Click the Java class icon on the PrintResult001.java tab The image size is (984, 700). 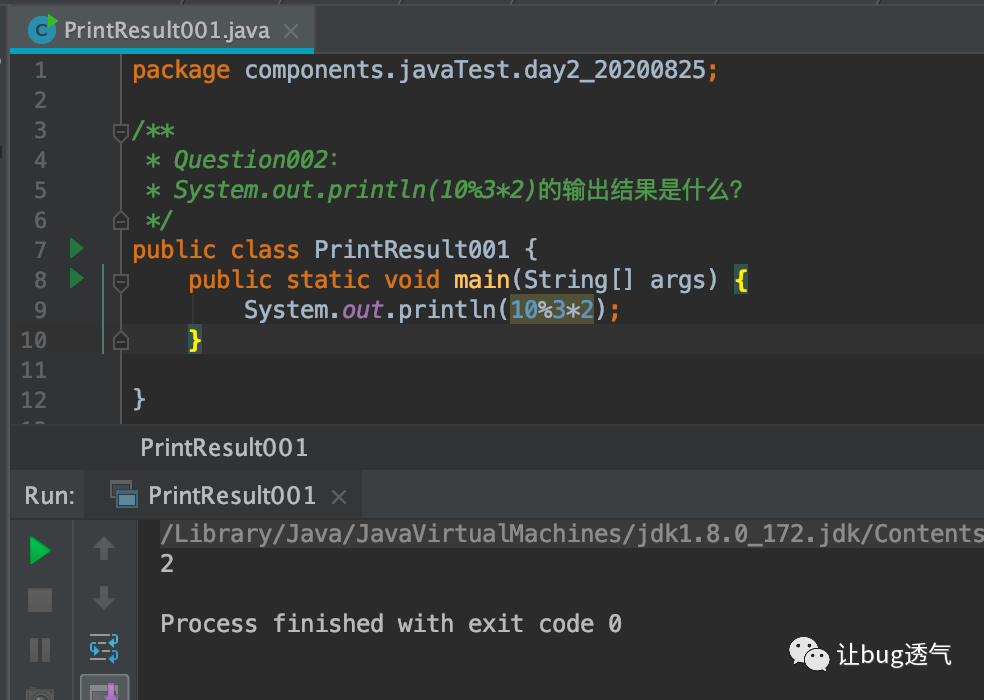pyautogui.click(x=43, y=30)
